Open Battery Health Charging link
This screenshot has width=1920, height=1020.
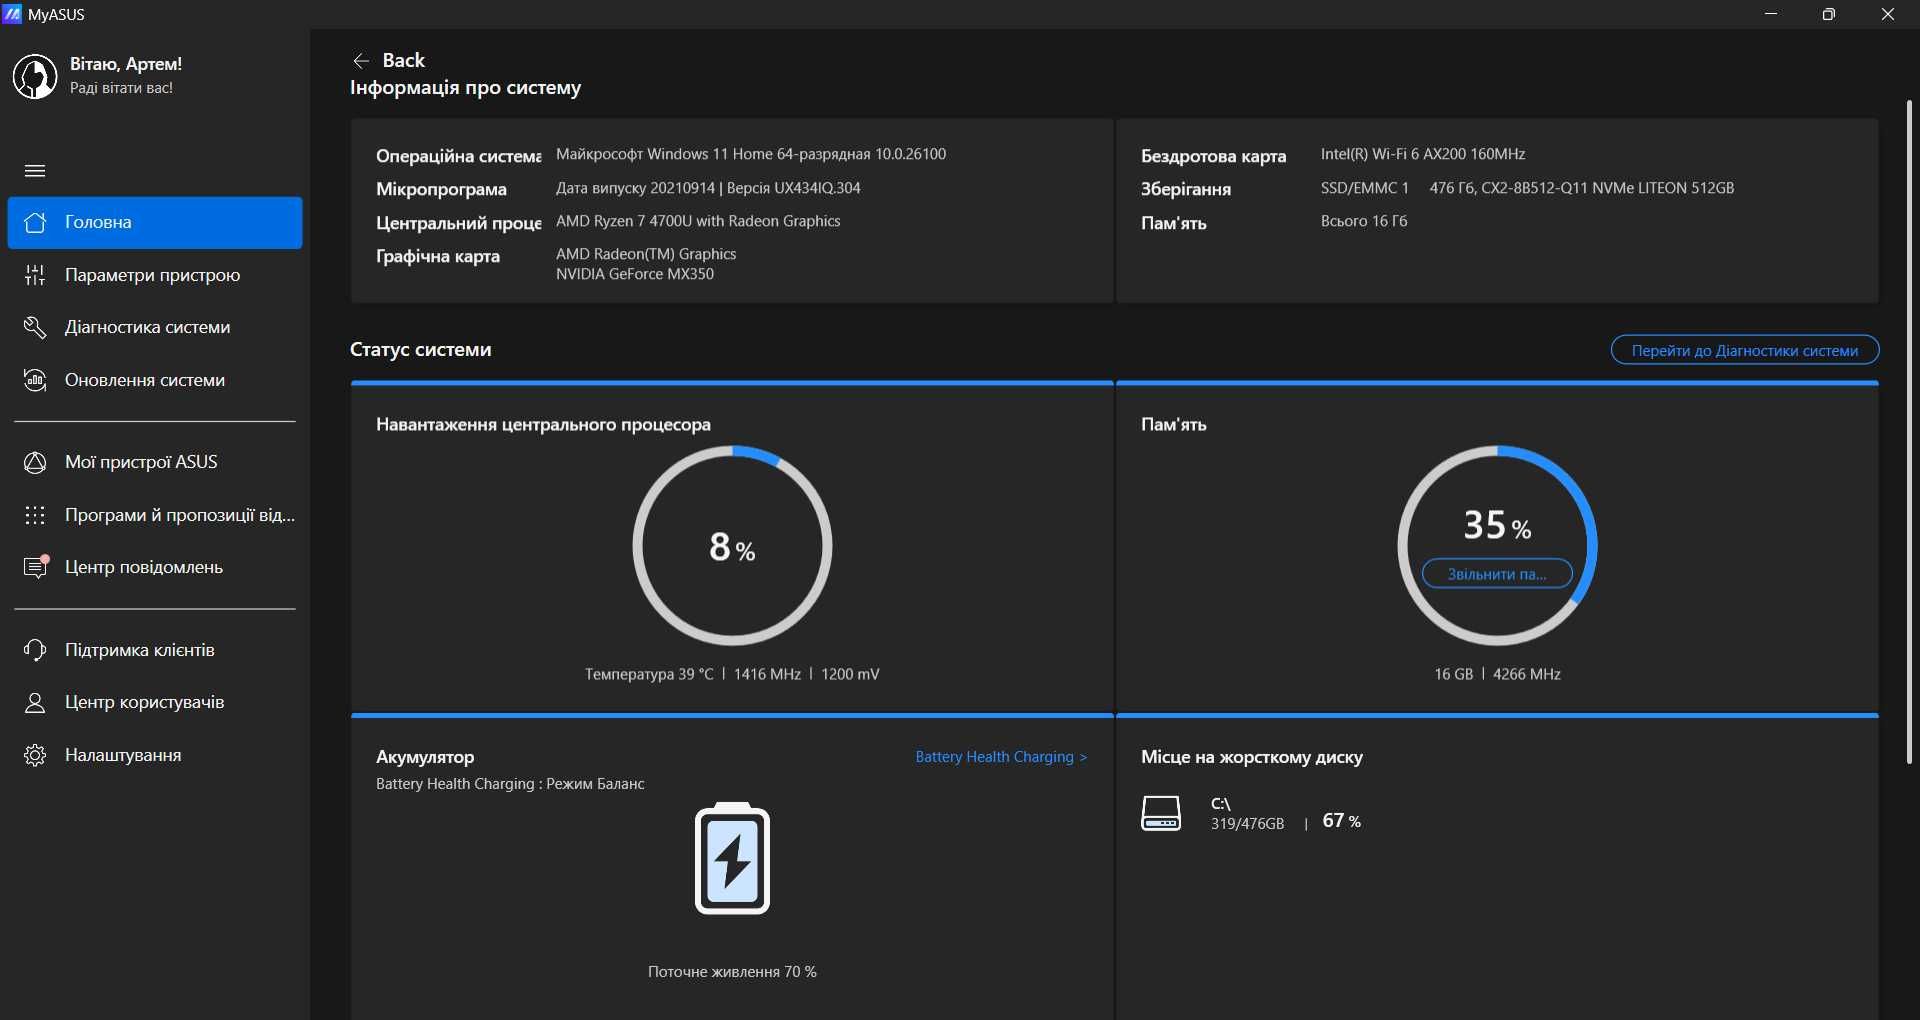click(1001, 757)
